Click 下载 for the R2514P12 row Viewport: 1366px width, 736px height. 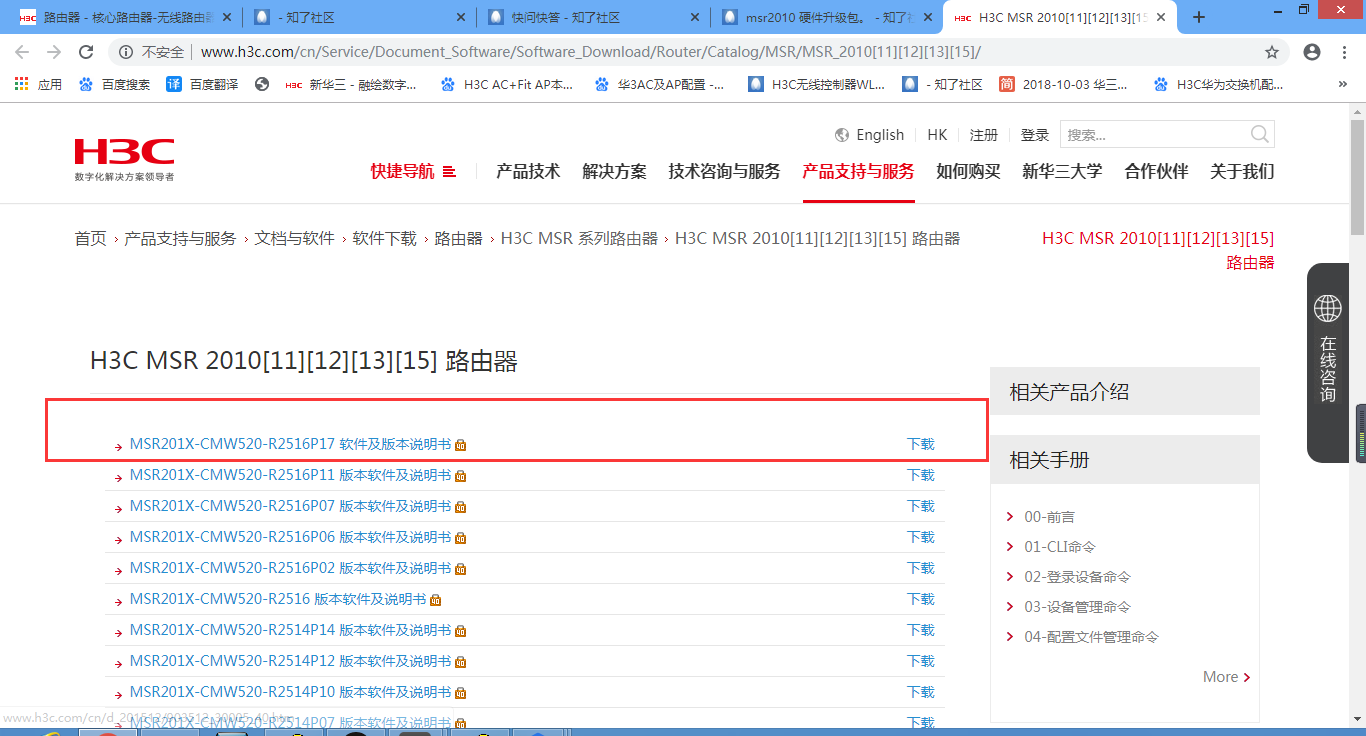921,661
